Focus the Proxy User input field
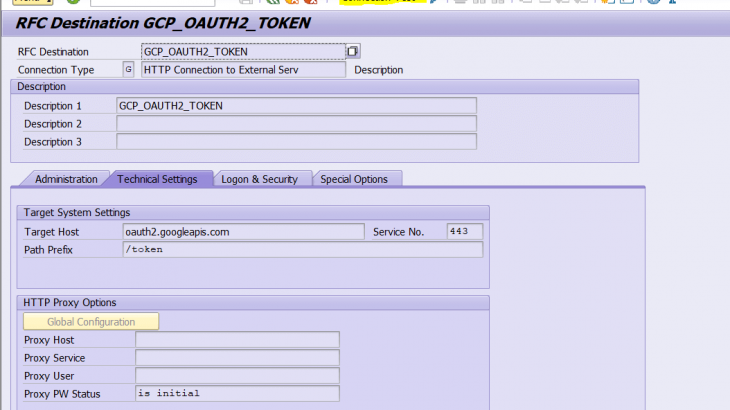The height and width of the screenshot is (410, 730). point(237,376)
